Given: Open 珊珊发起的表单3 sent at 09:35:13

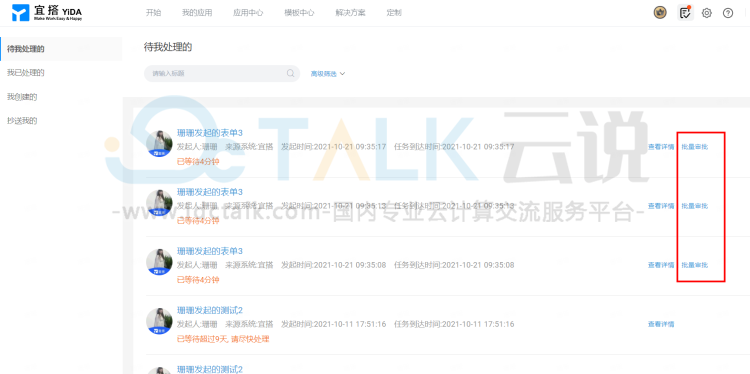Looking at the screenshot, I should pos(210,192).
